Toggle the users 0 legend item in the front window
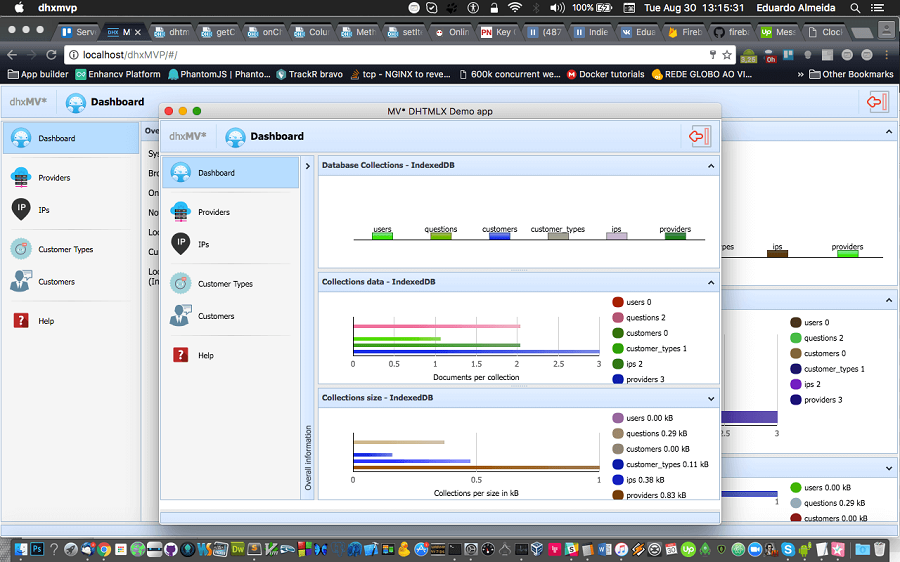 click(632, 302)
